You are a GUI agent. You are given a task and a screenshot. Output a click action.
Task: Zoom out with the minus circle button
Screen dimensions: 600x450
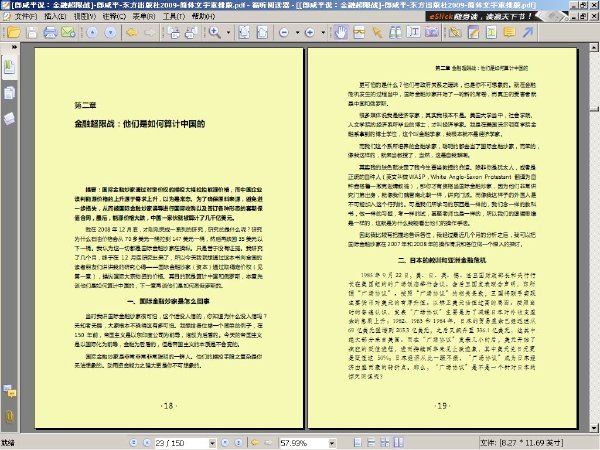pos(284,33)
